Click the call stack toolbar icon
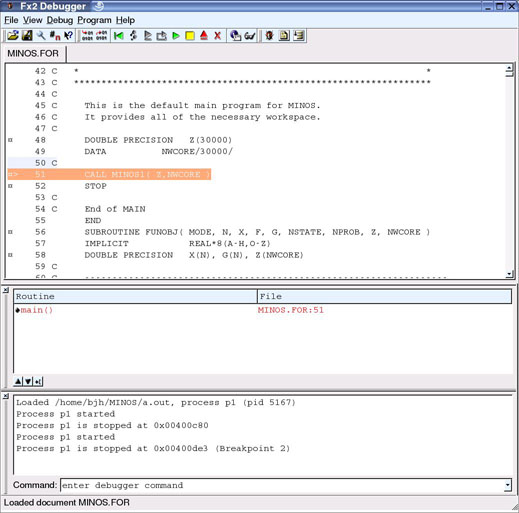The height and width of the screenshot is (513, 519). click(x=299, y=35)
